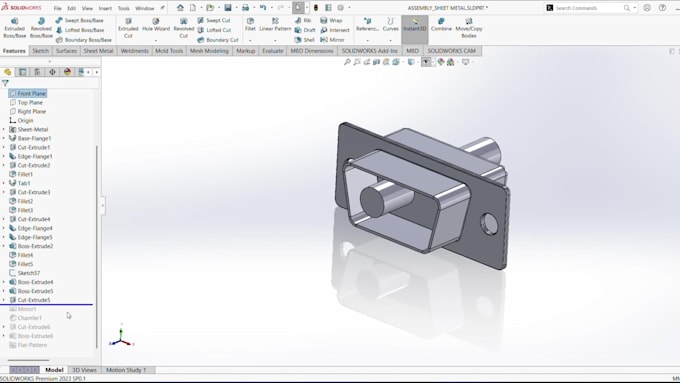The image size is (680, 383).
Task: Select the Wrap tool
Action: (331, 20)
